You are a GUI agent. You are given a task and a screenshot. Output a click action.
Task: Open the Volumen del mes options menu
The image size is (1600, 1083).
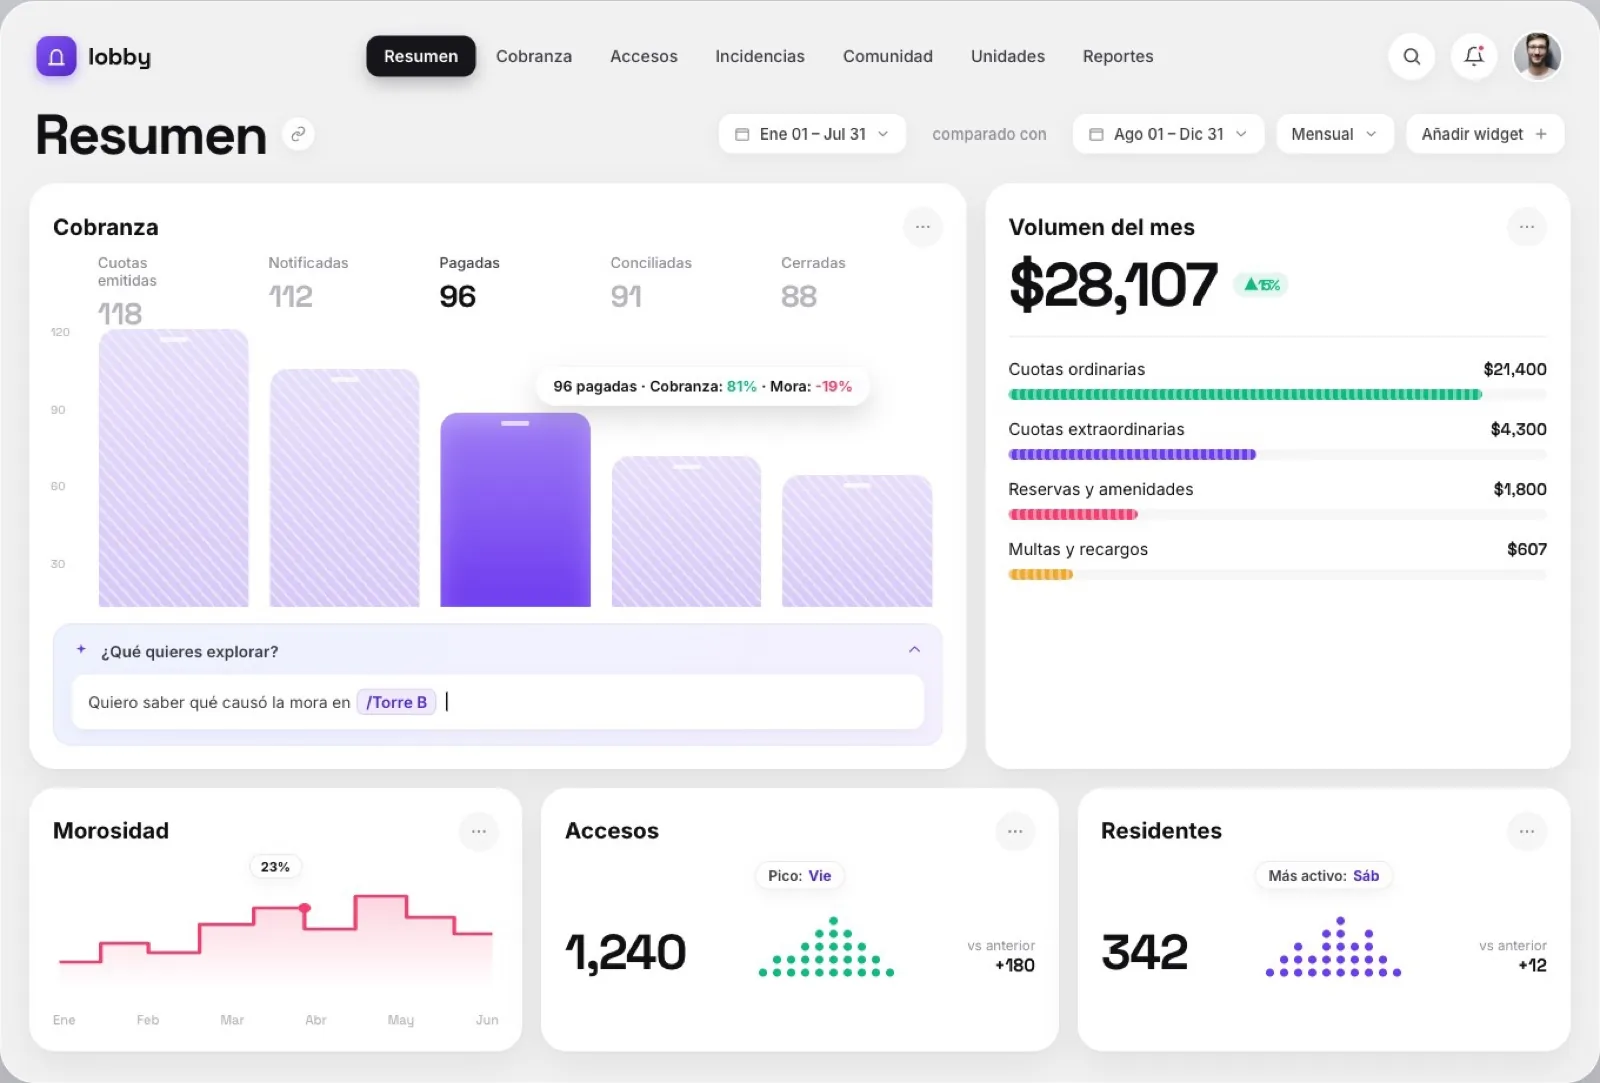(1526, 227)
